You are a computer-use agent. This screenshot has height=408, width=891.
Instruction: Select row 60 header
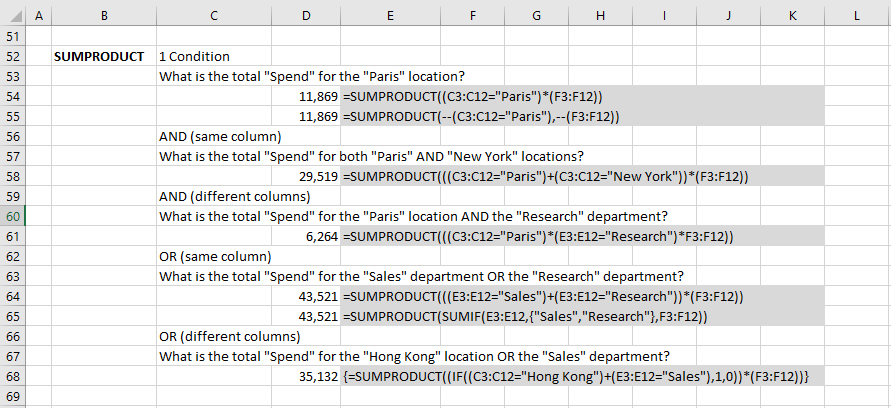click(13, 217)
